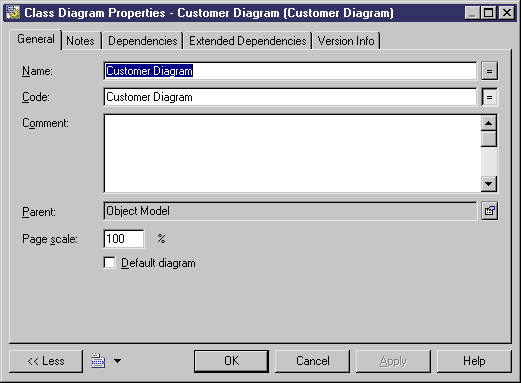Switch to the General tab
Screen dimensions: 521x383
pos(36,39)
